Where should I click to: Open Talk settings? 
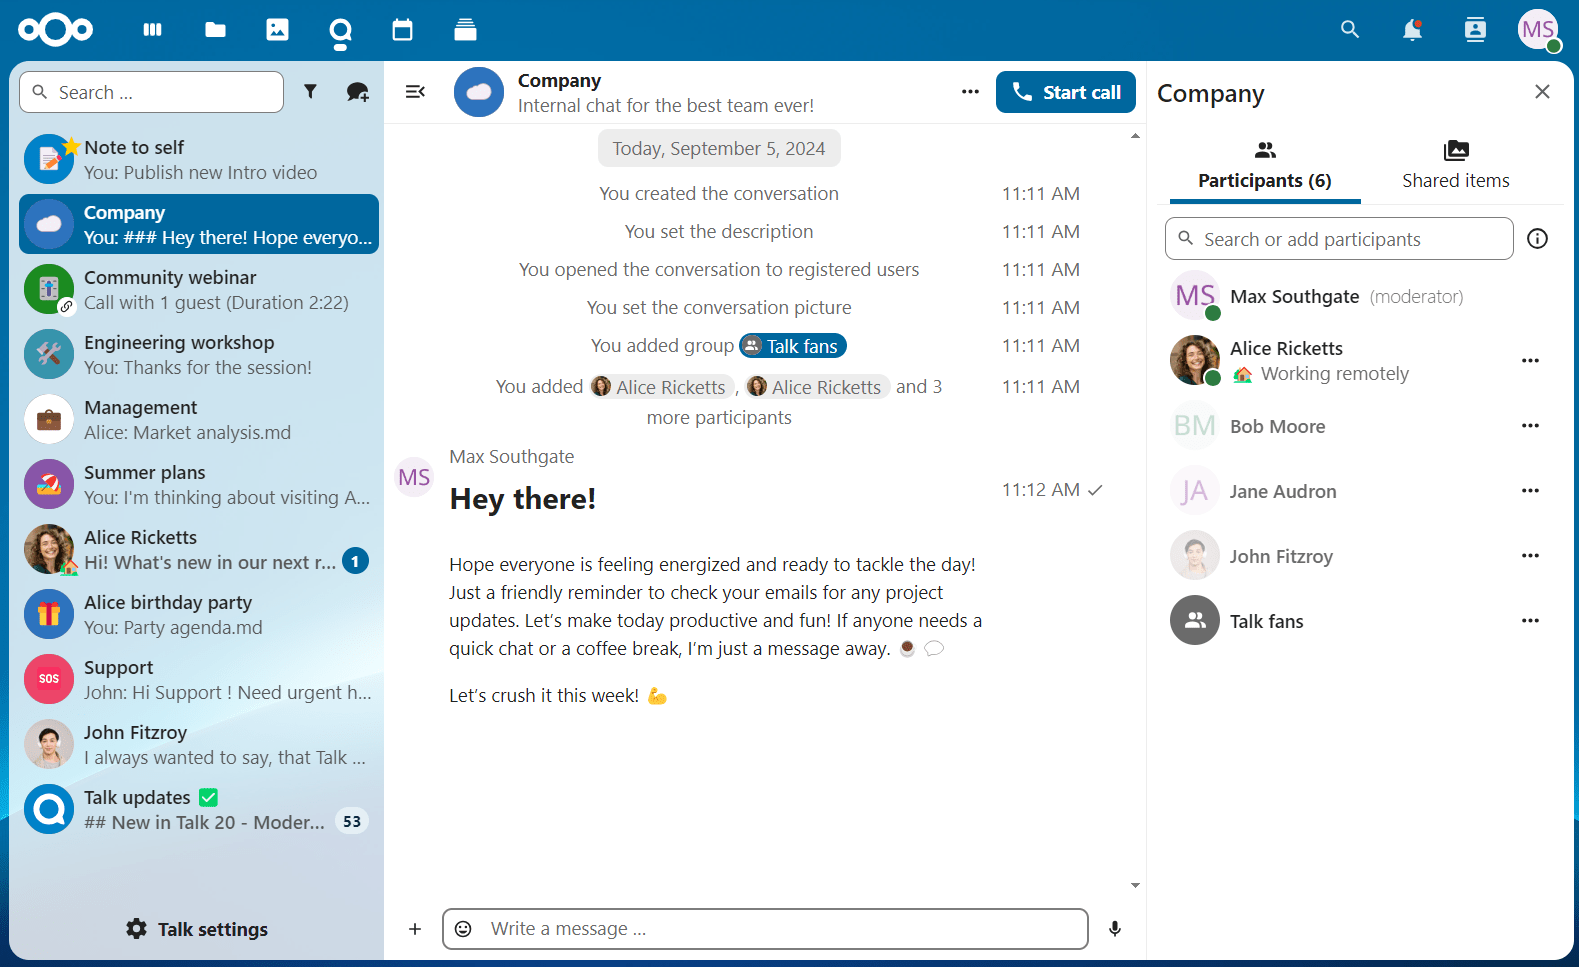pyautogui.click(x=197, y=929)
